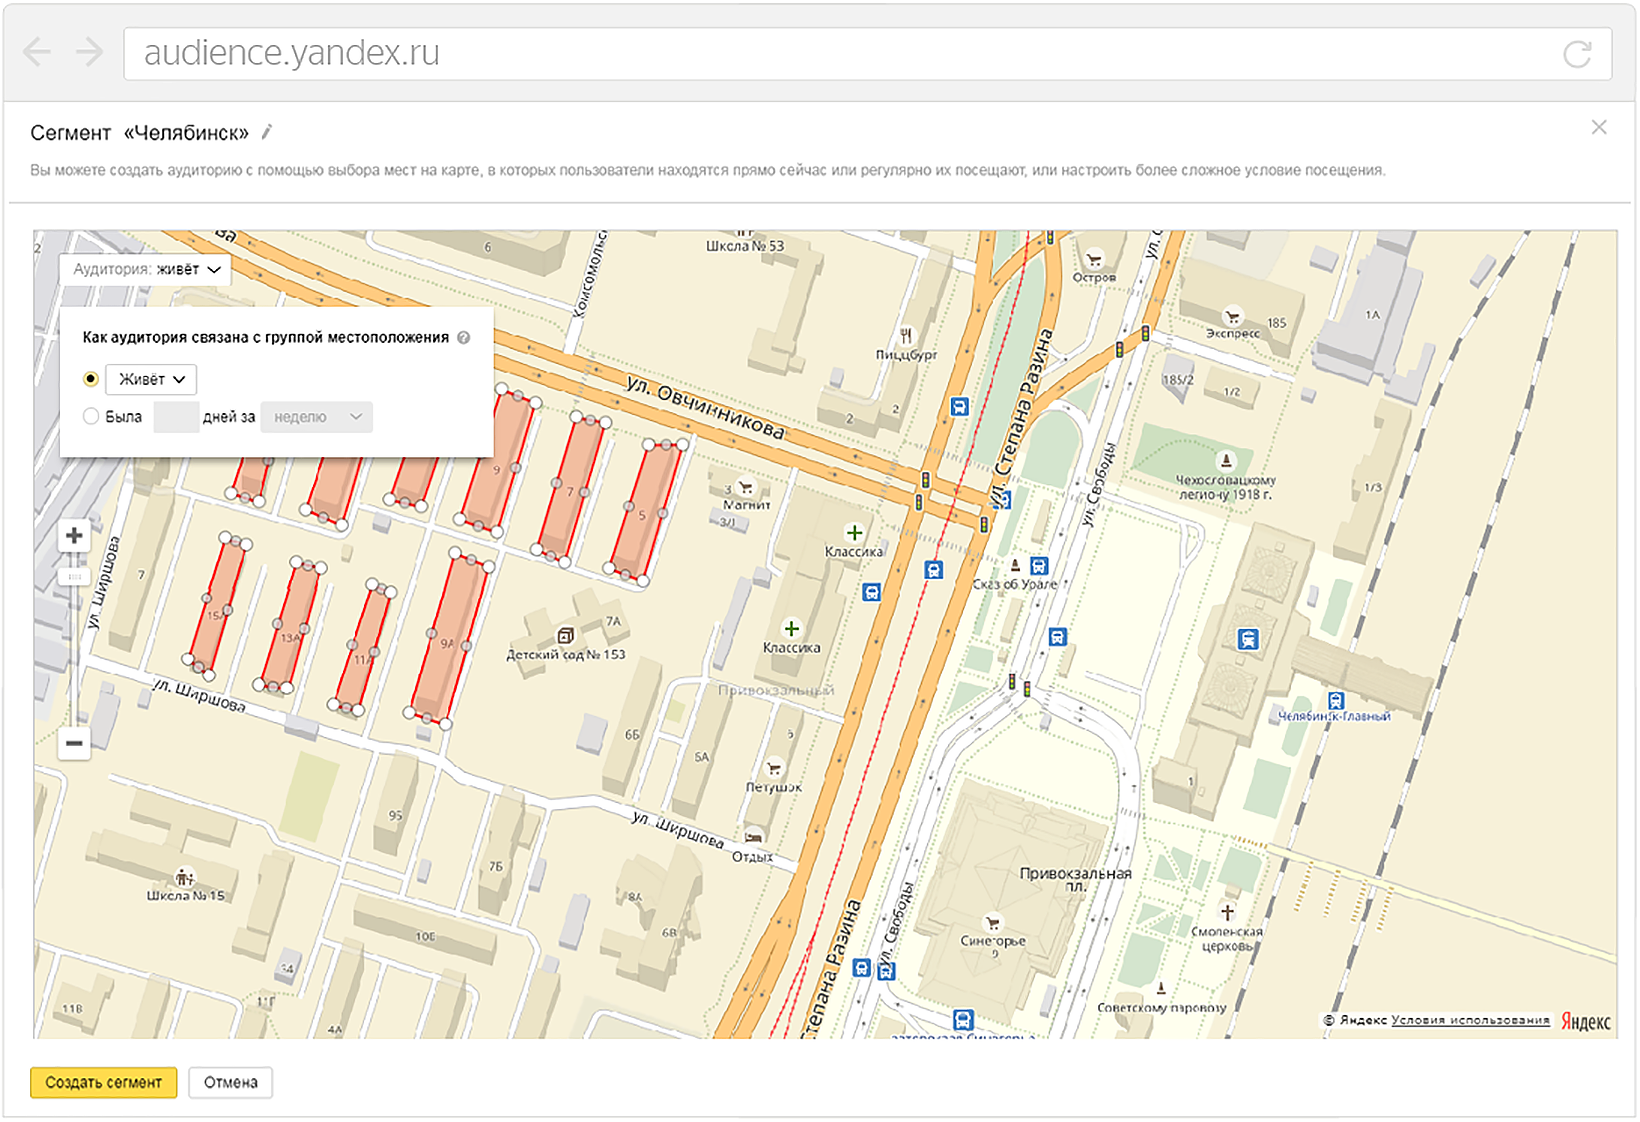Click the "Создать сегмент" button

(104, 1082)
